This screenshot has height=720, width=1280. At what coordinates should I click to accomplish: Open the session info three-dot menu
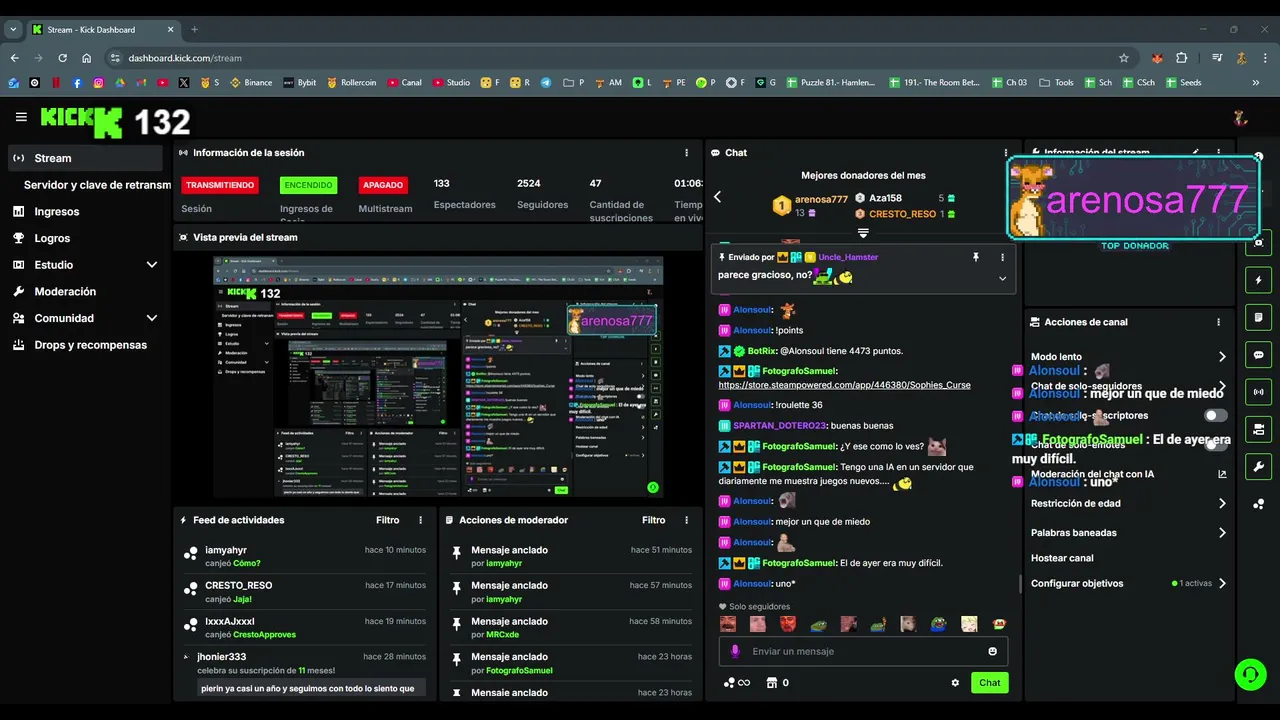click(x=686, y=153)
